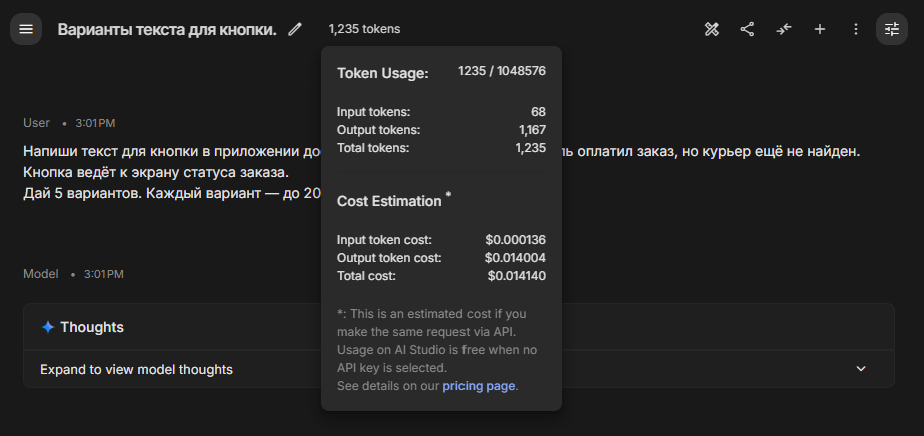Screen dimensions: 924x436
Task: Click the Thoughts sparkle icon
Action: 48,327
